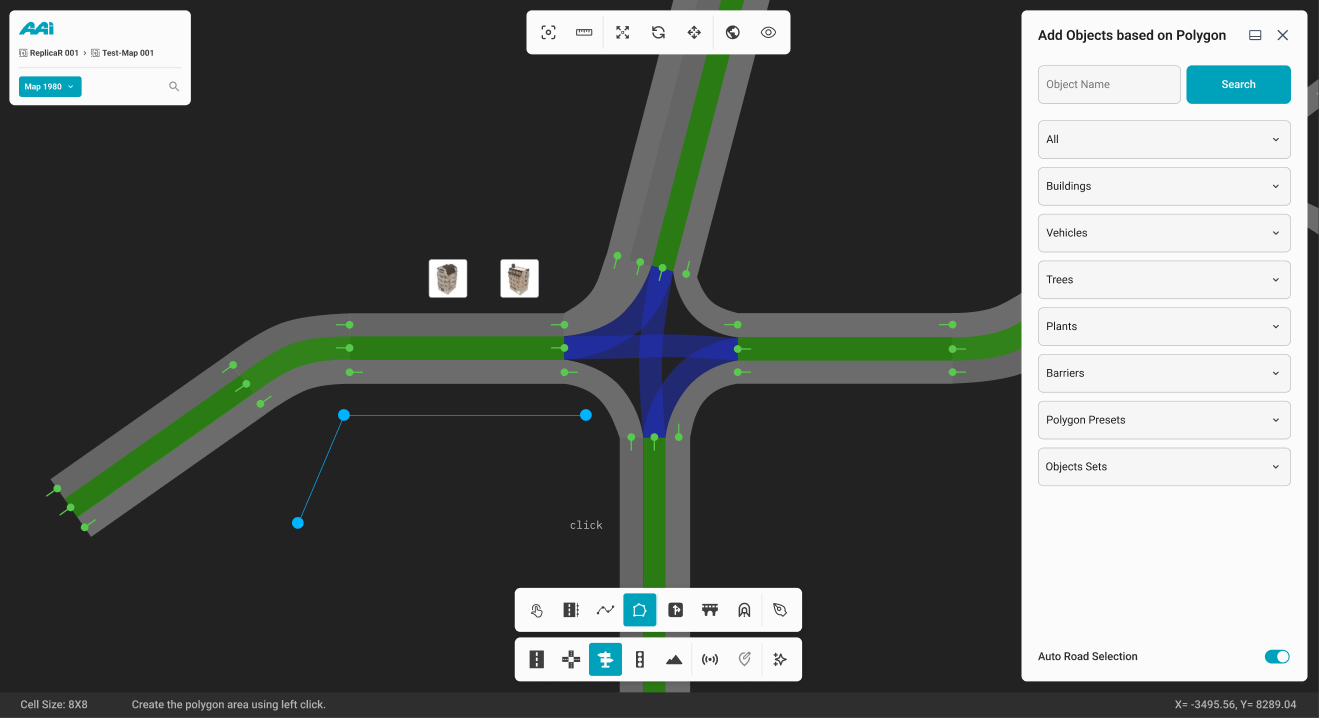Viewport: 1319px width, 718px height.
Task: Select the ruler measurement tool
Action: (584, 32)
